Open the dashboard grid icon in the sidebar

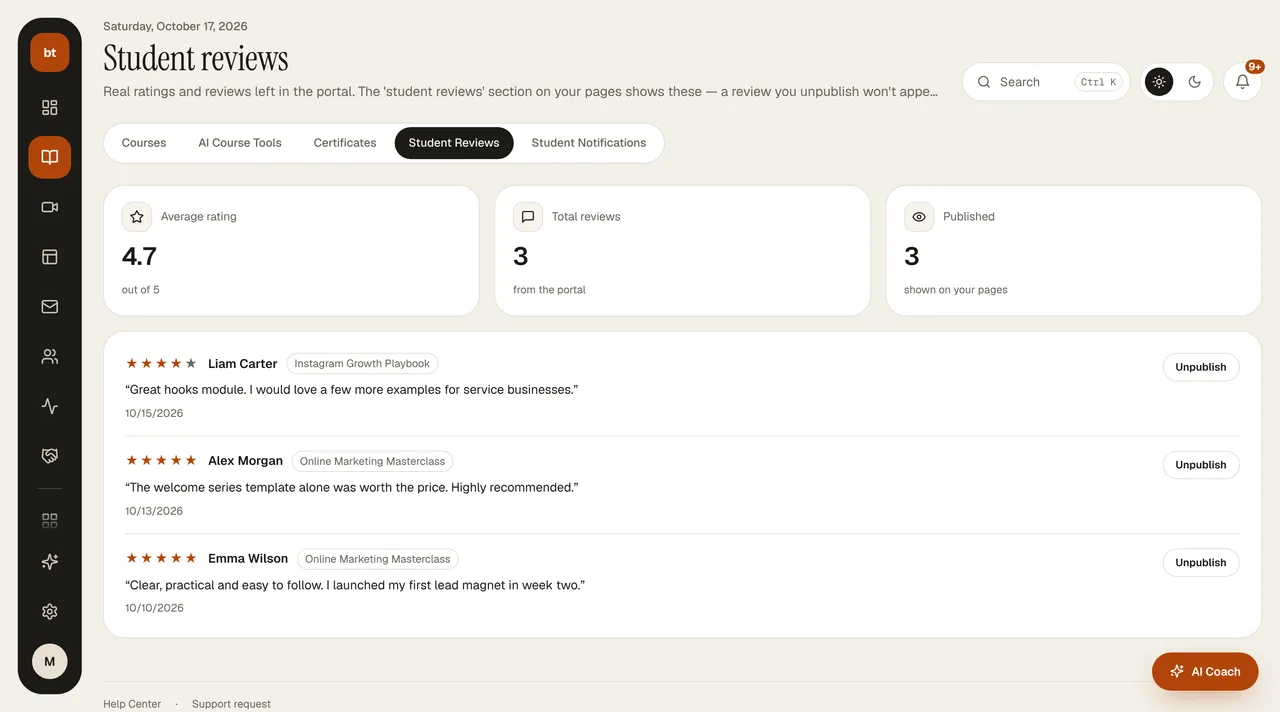pos(50,107)
